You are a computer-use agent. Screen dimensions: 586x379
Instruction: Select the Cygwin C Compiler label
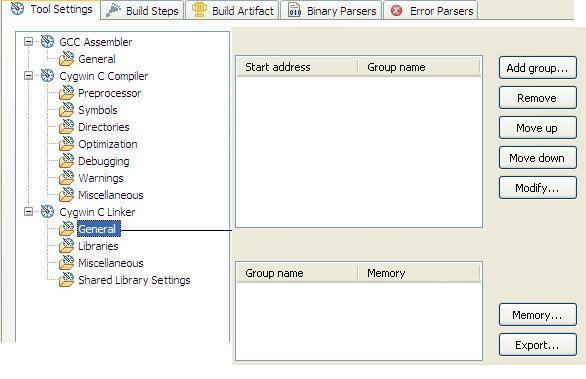coord(104,76)
